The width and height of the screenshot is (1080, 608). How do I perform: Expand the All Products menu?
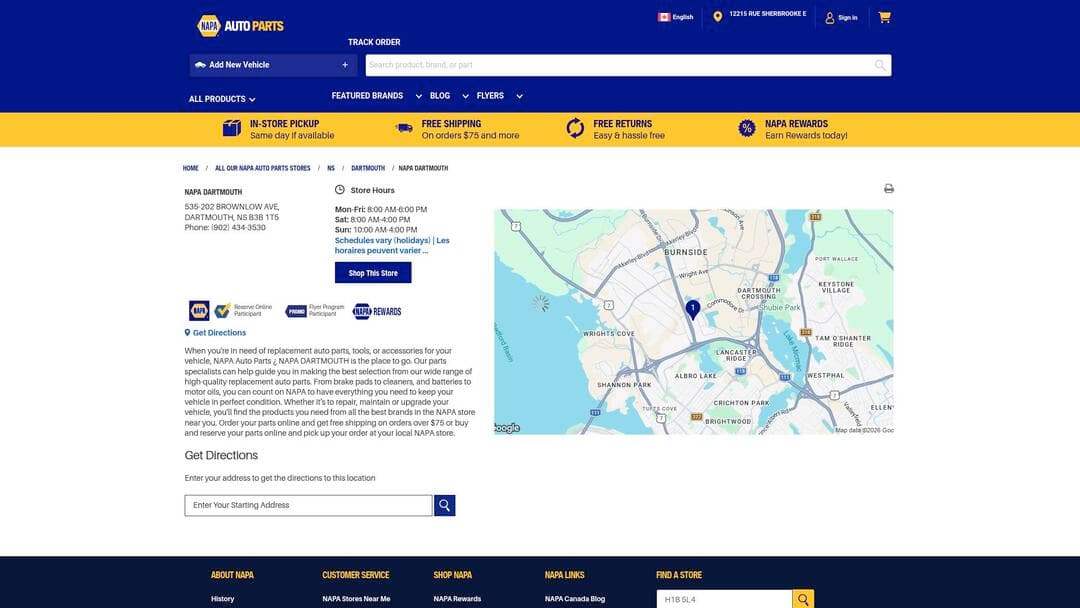pyautogui.click(x=217, y=97)
